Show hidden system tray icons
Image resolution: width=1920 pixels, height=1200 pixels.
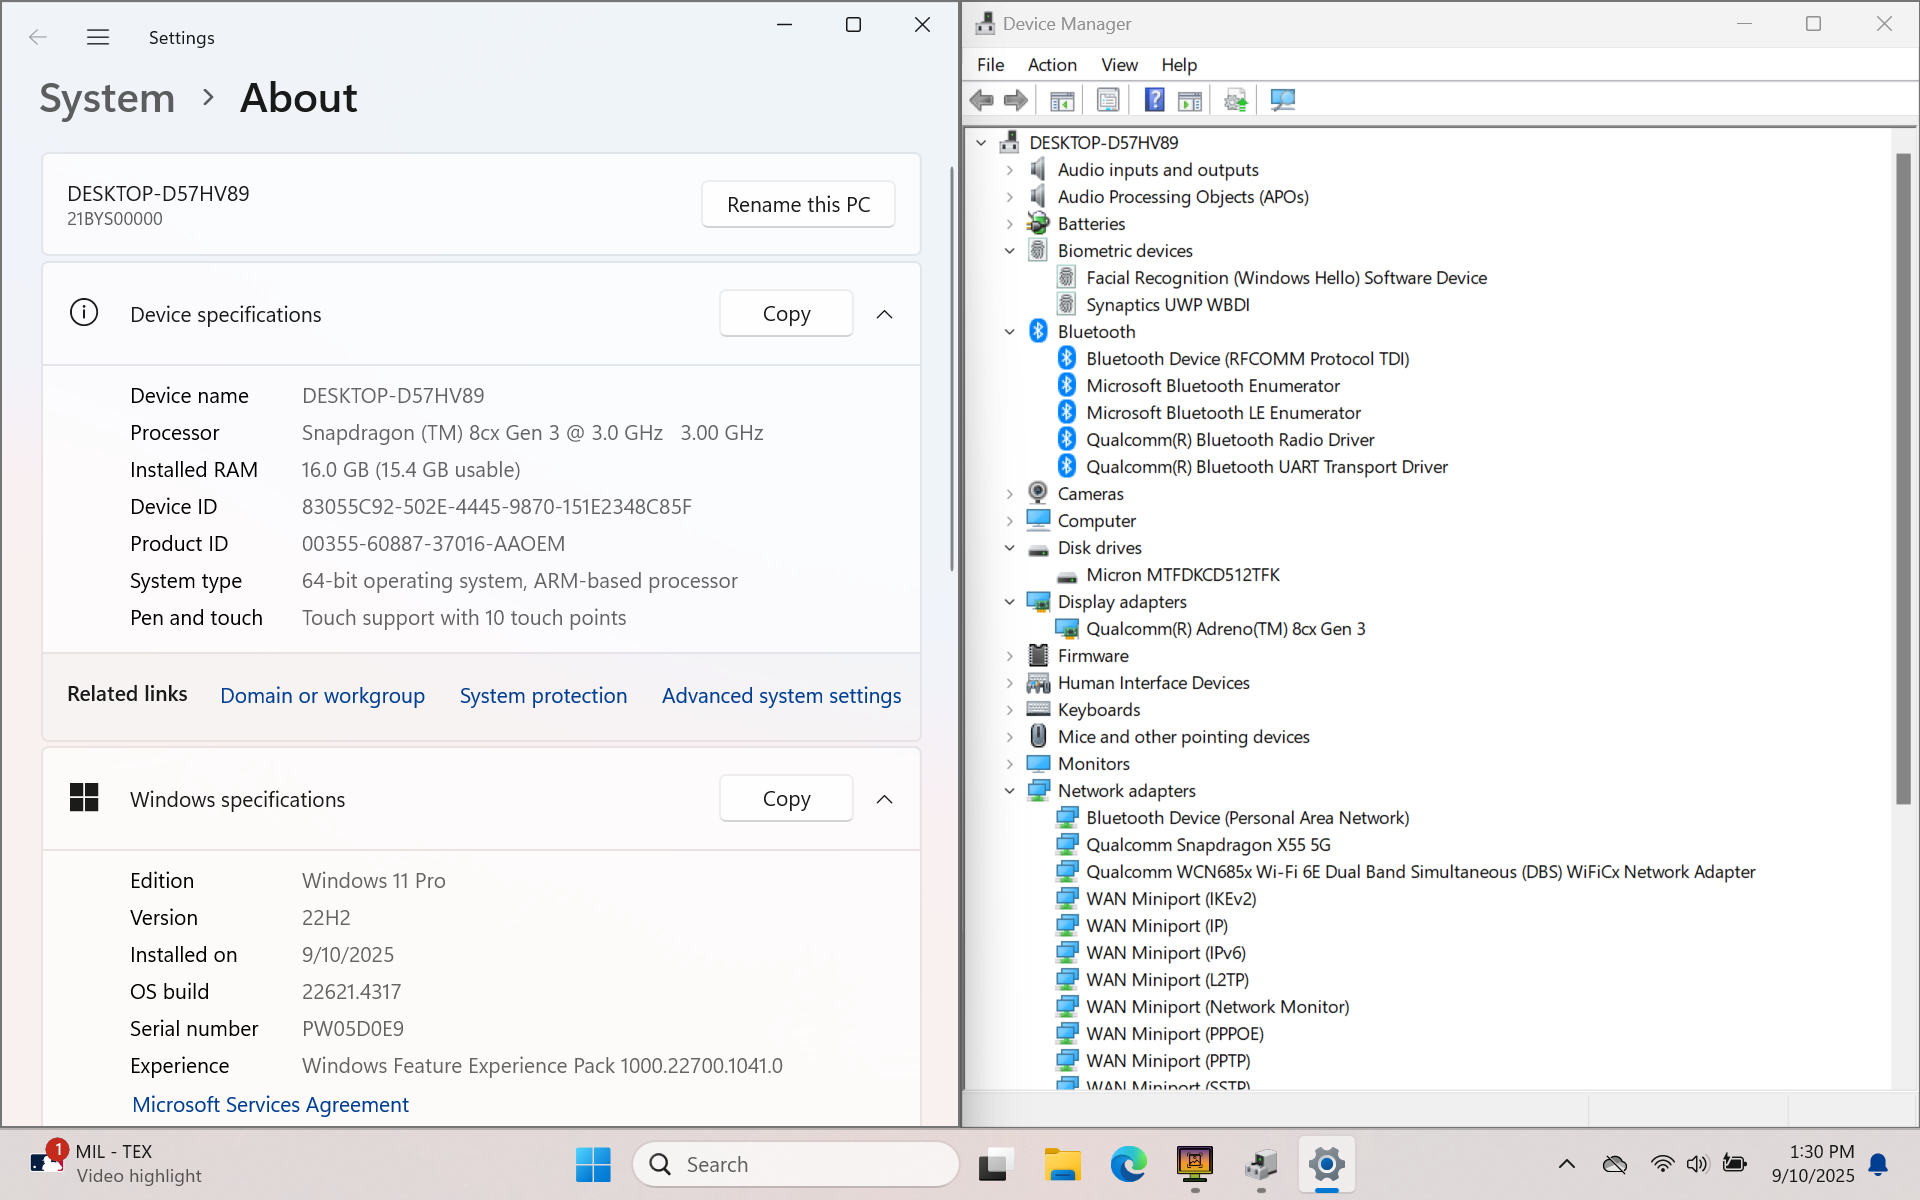coord(1567,1164)
